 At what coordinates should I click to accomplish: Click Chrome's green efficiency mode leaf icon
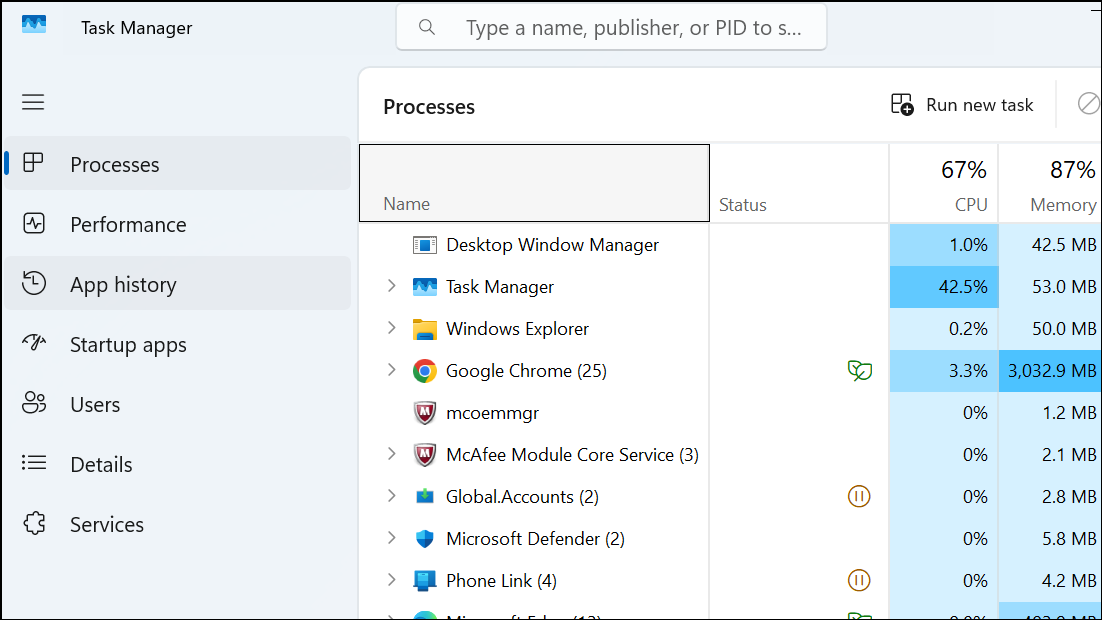point(858,371)
